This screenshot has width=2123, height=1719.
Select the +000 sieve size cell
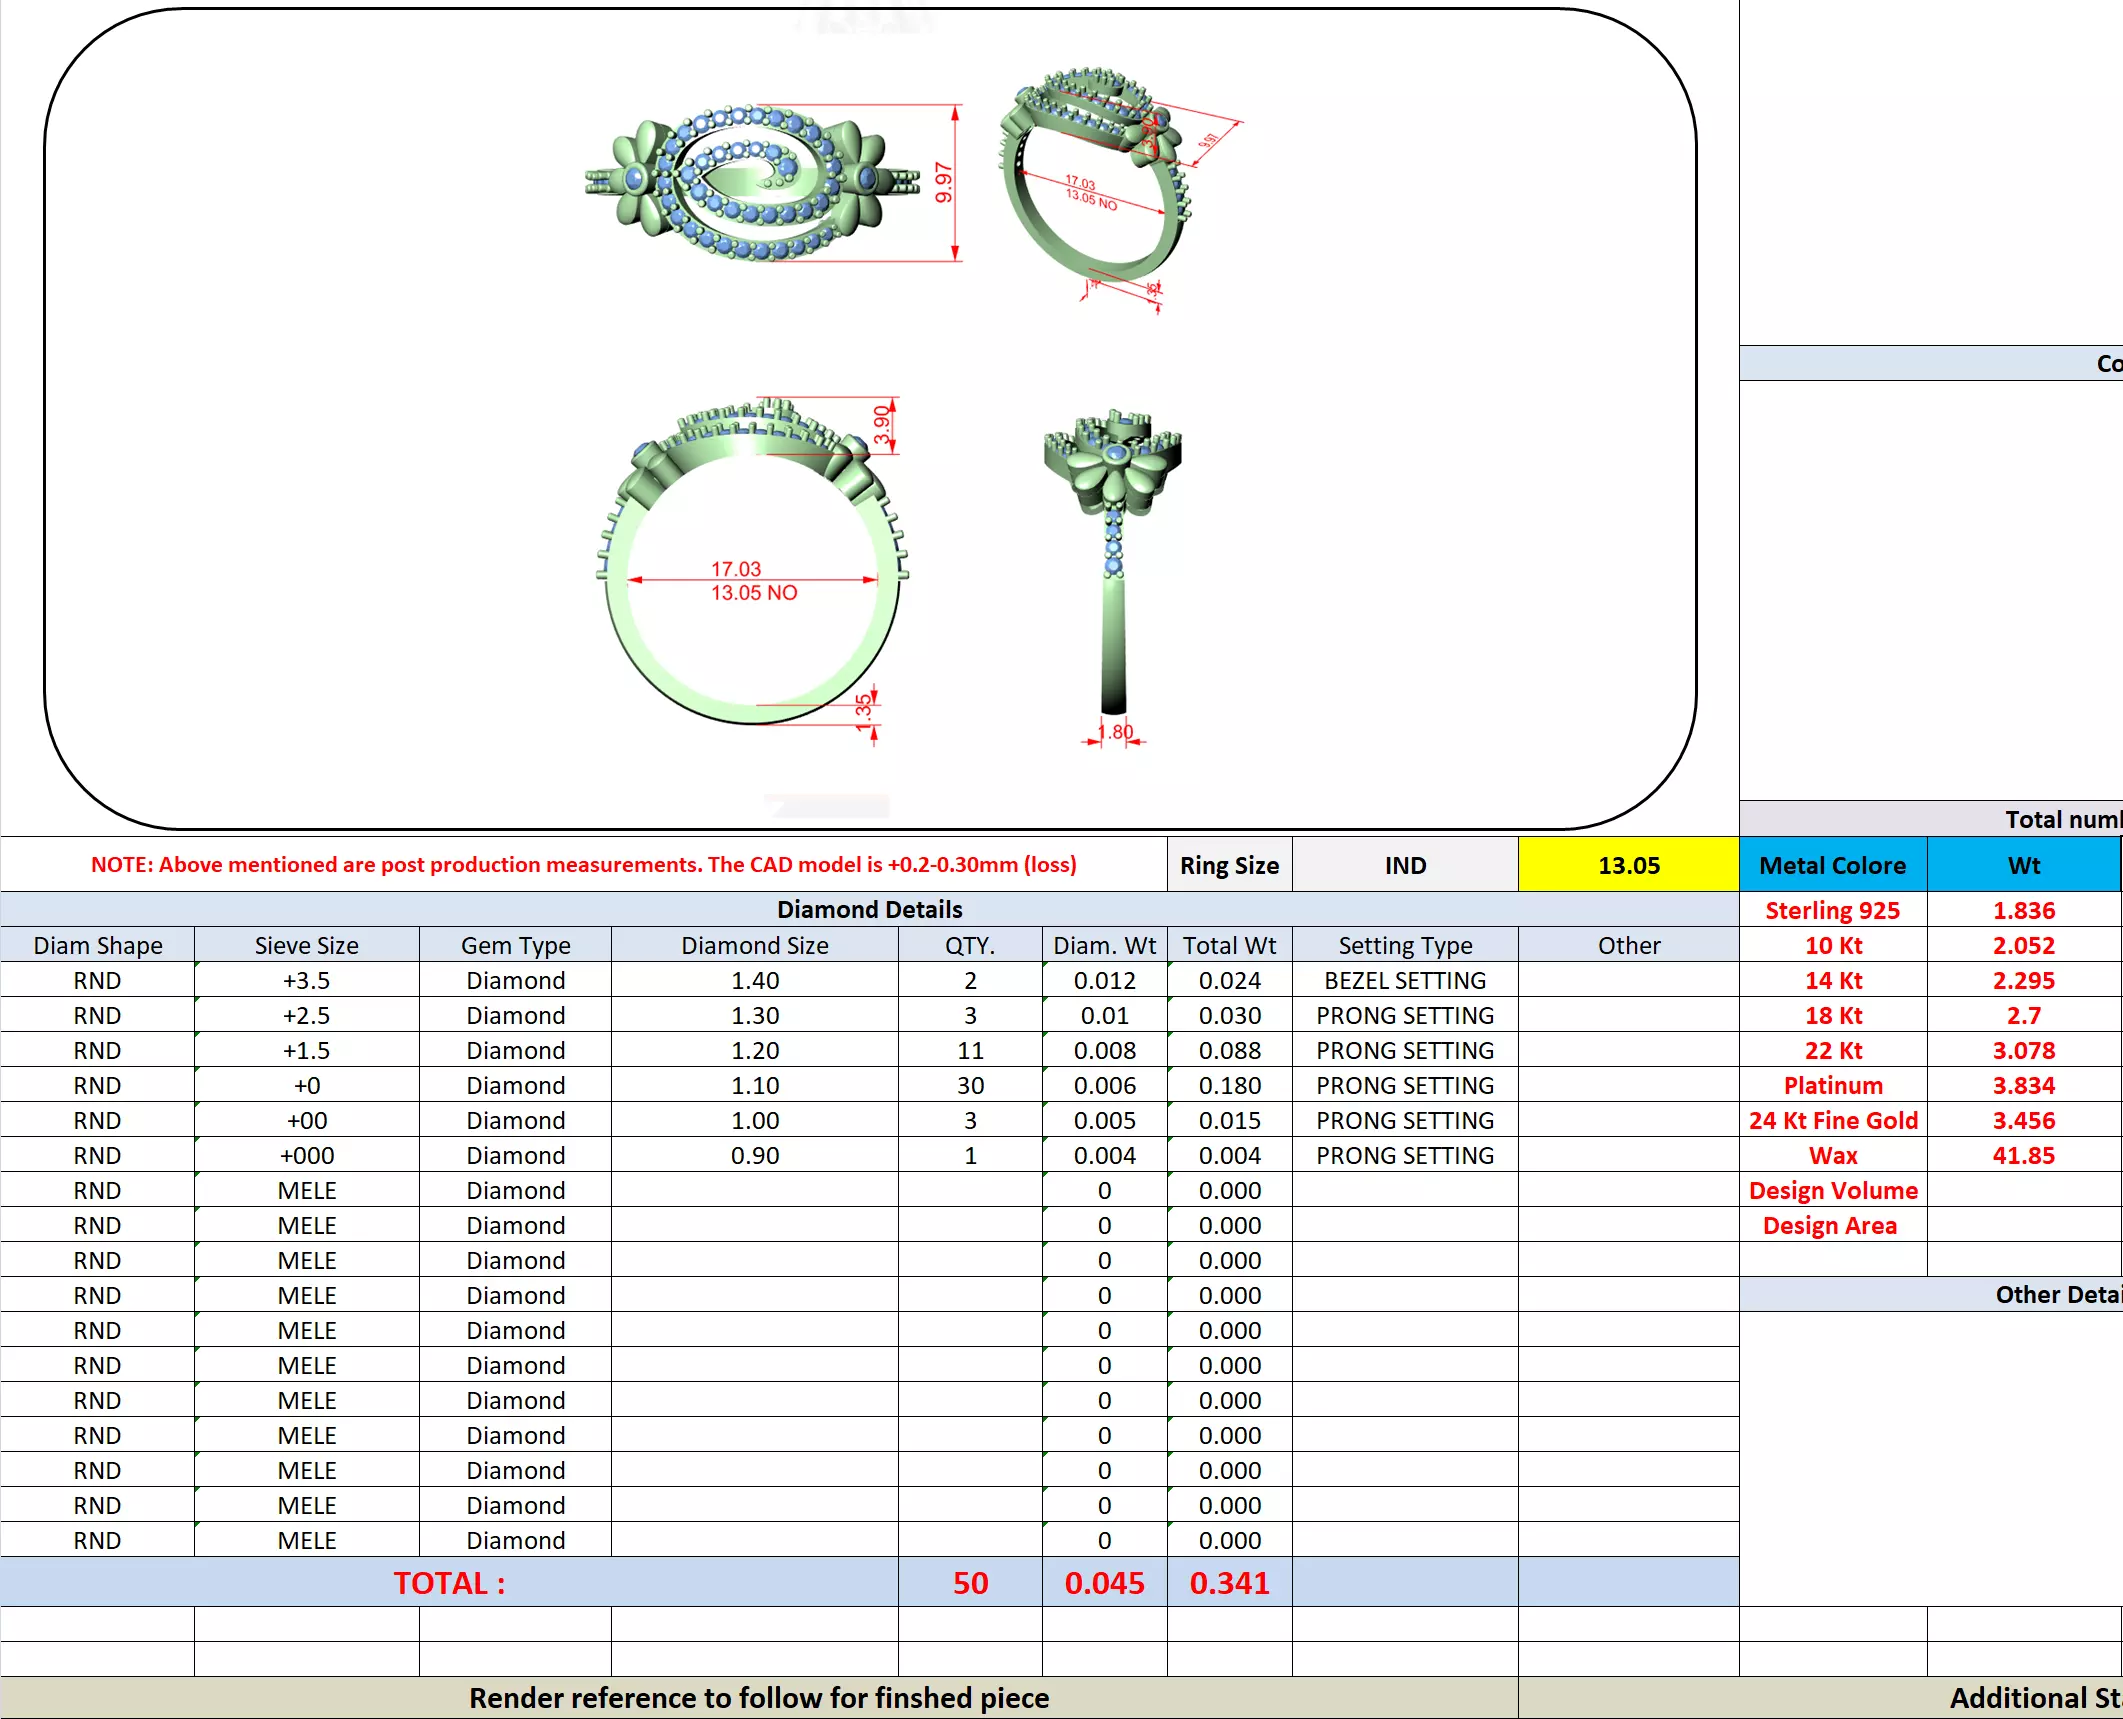(306, 1155)
